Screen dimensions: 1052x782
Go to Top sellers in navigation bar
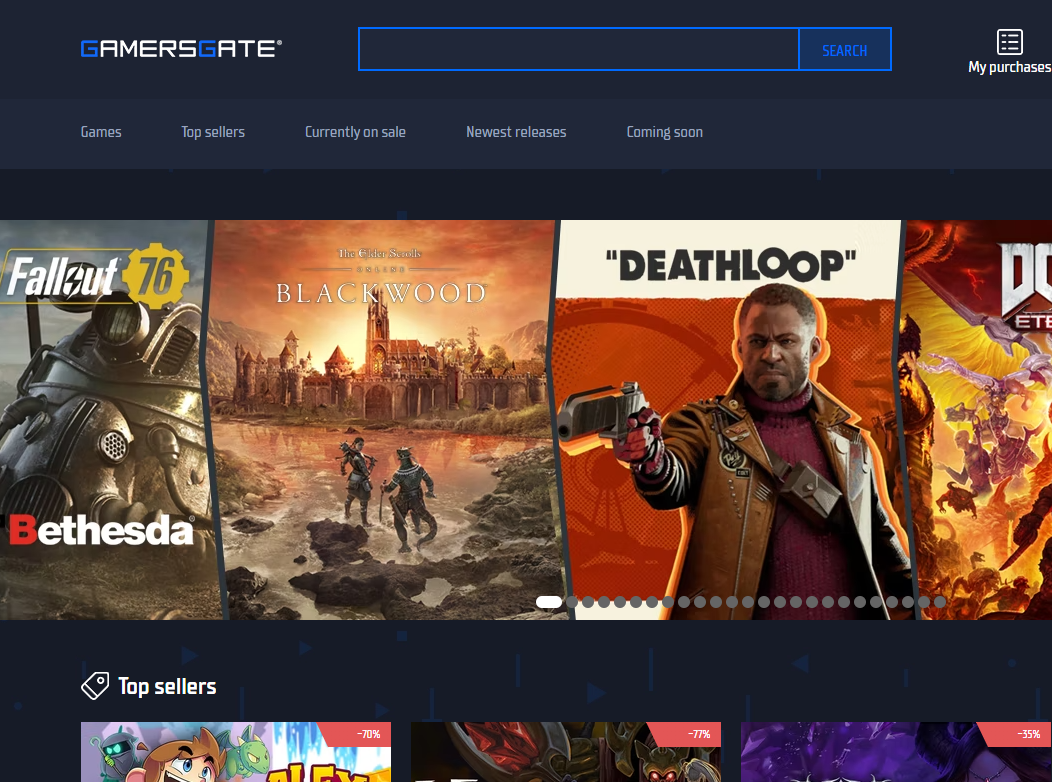click(x=213, y=132)
